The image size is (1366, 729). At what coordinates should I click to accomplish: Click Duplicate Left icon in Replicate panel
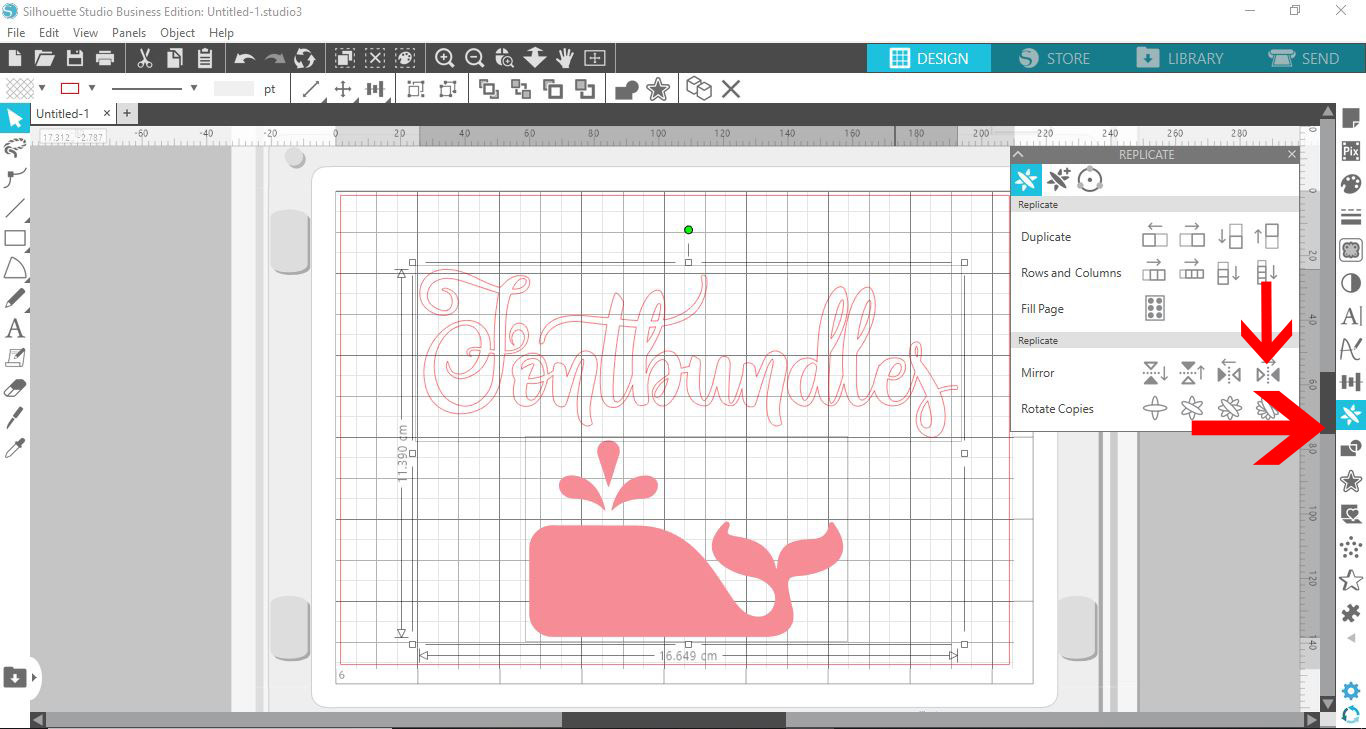coord(1155,236)
